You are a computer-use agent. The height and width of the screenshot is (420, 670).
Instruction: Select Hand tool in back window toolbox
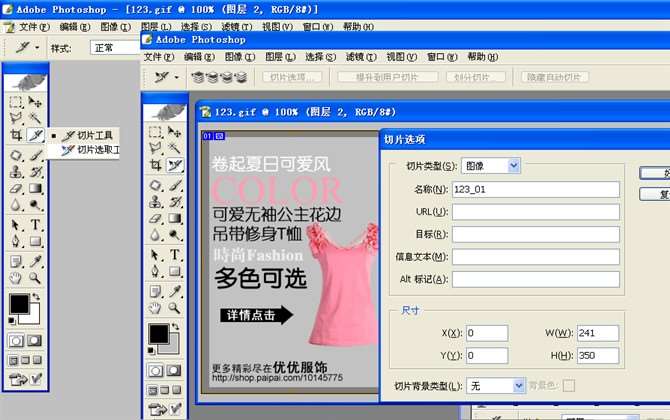tap(16, 279)
